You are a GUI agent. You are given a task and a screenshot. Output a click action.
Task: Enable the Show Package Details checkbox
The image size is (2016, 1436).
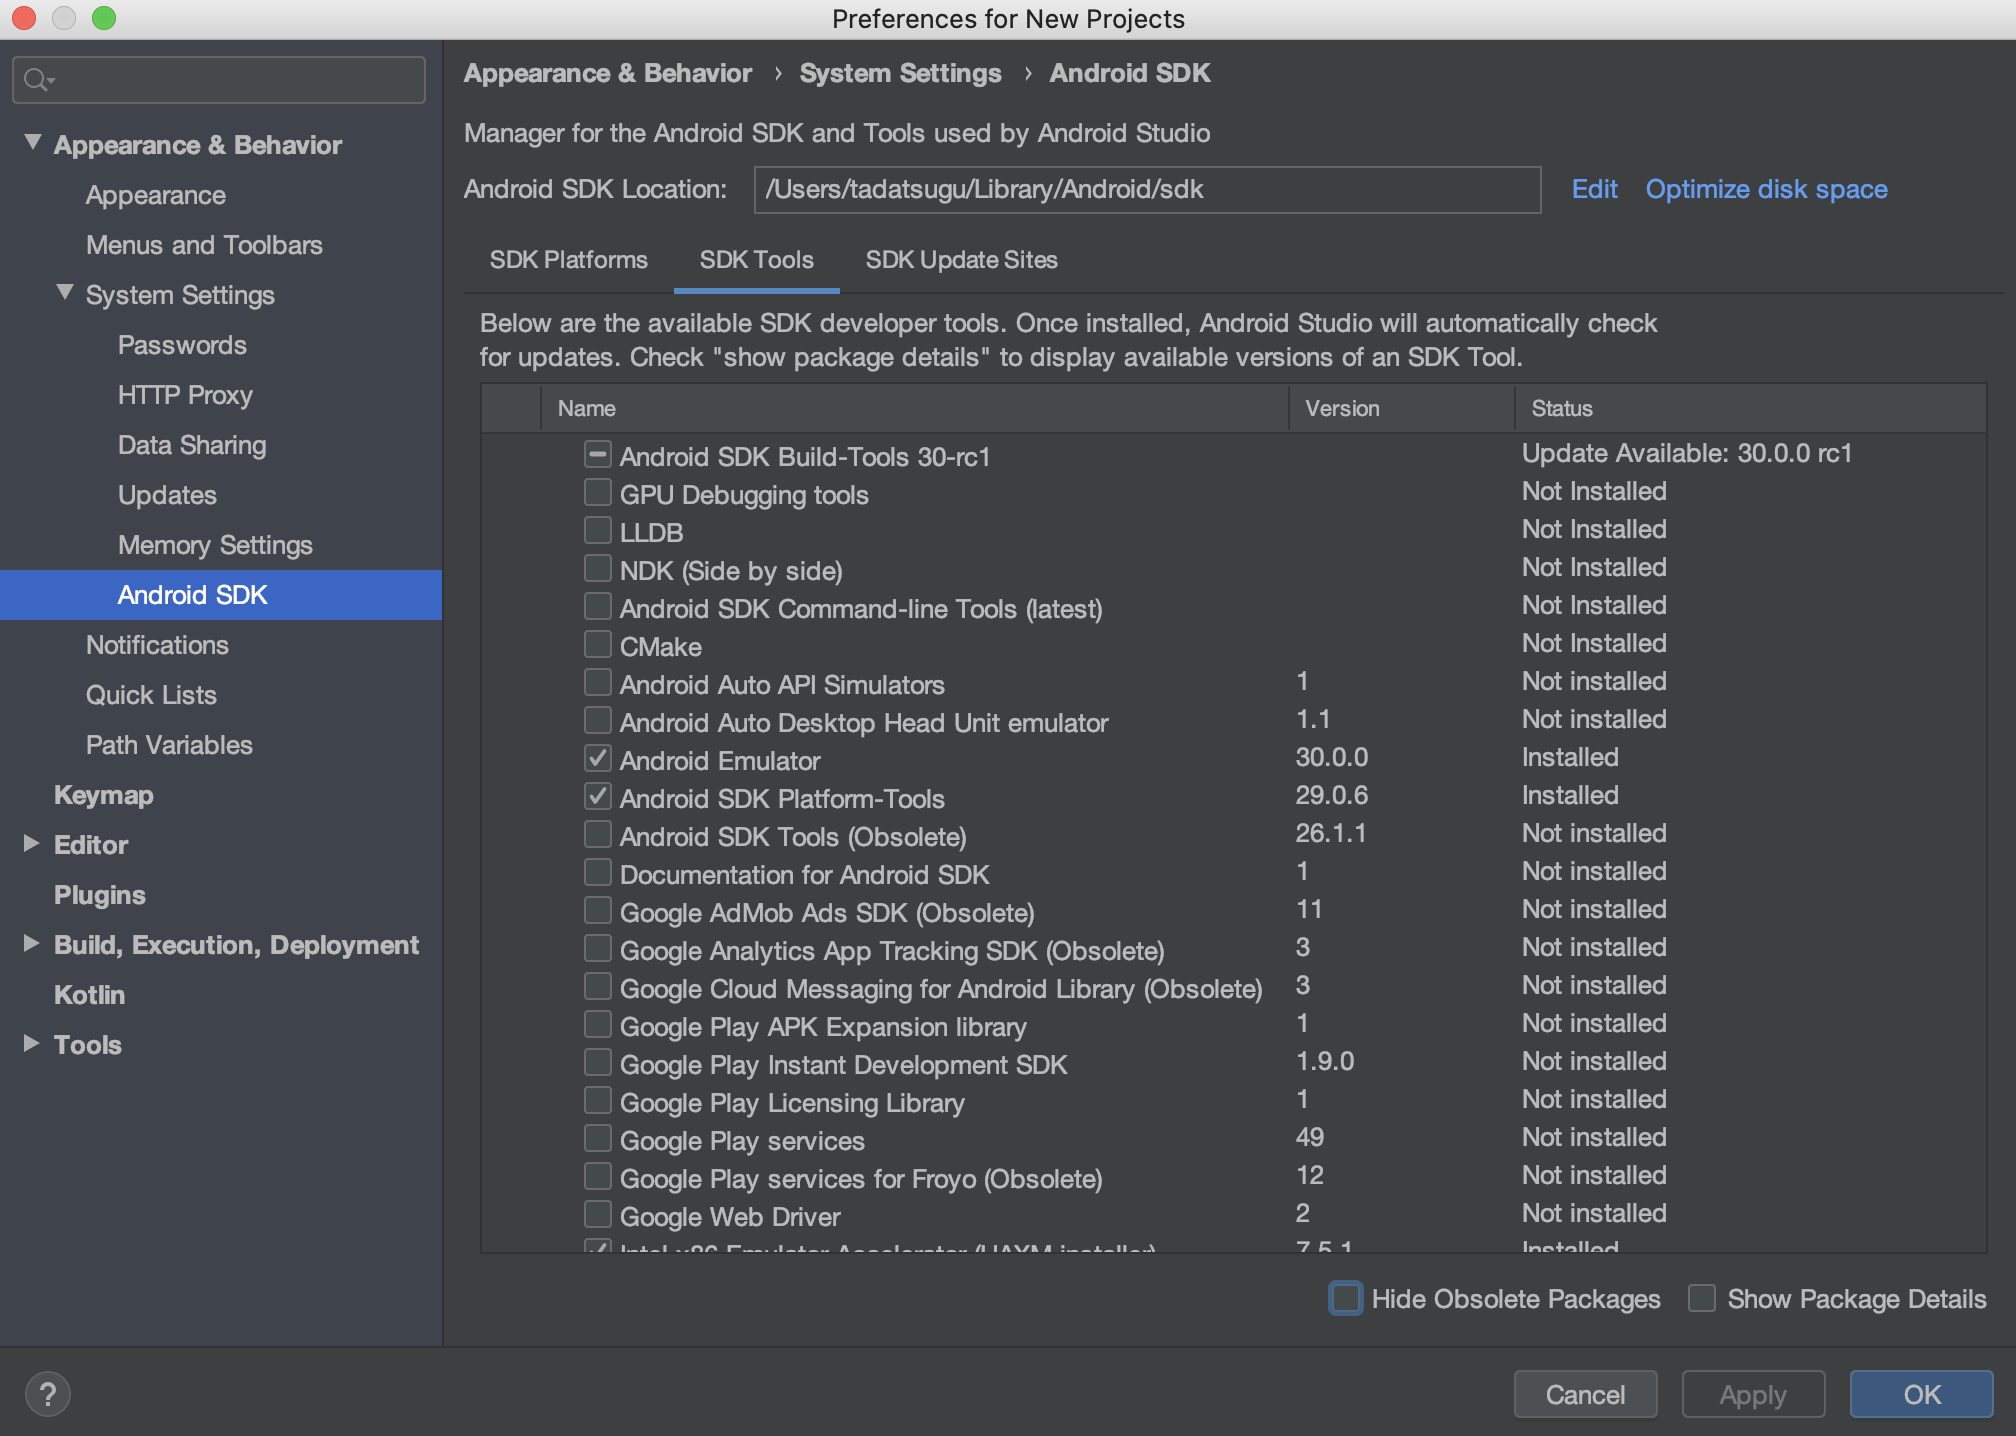1701,1298
